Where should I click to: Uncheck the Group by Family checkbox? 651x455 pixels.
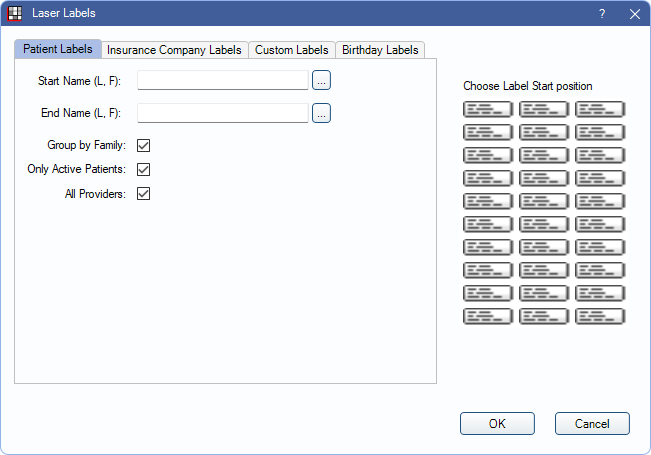click(x=144, y=146)
